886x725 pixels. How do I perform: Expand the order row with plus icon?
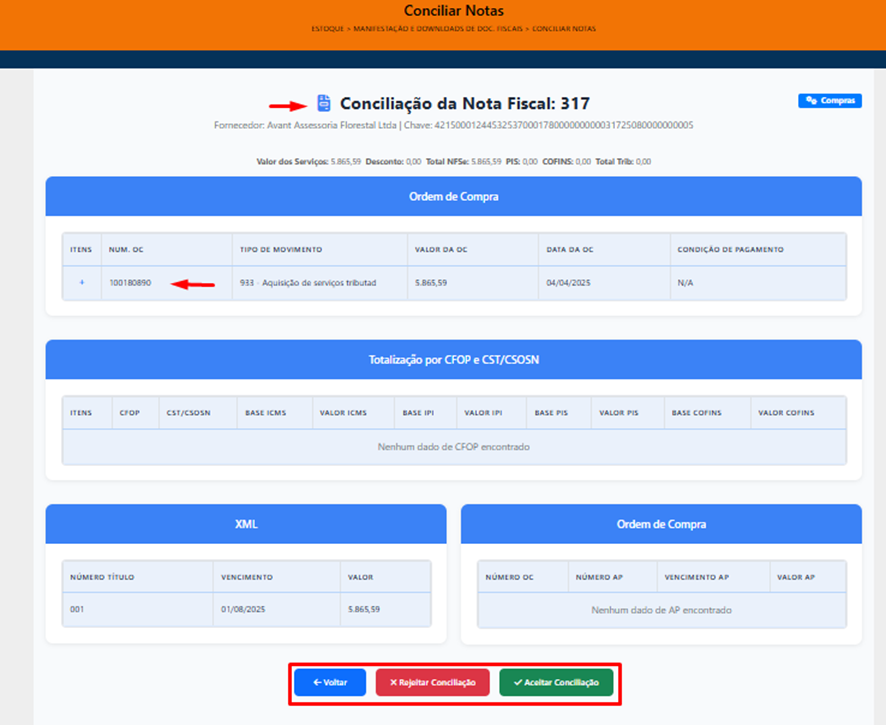[x=82, y=283]
